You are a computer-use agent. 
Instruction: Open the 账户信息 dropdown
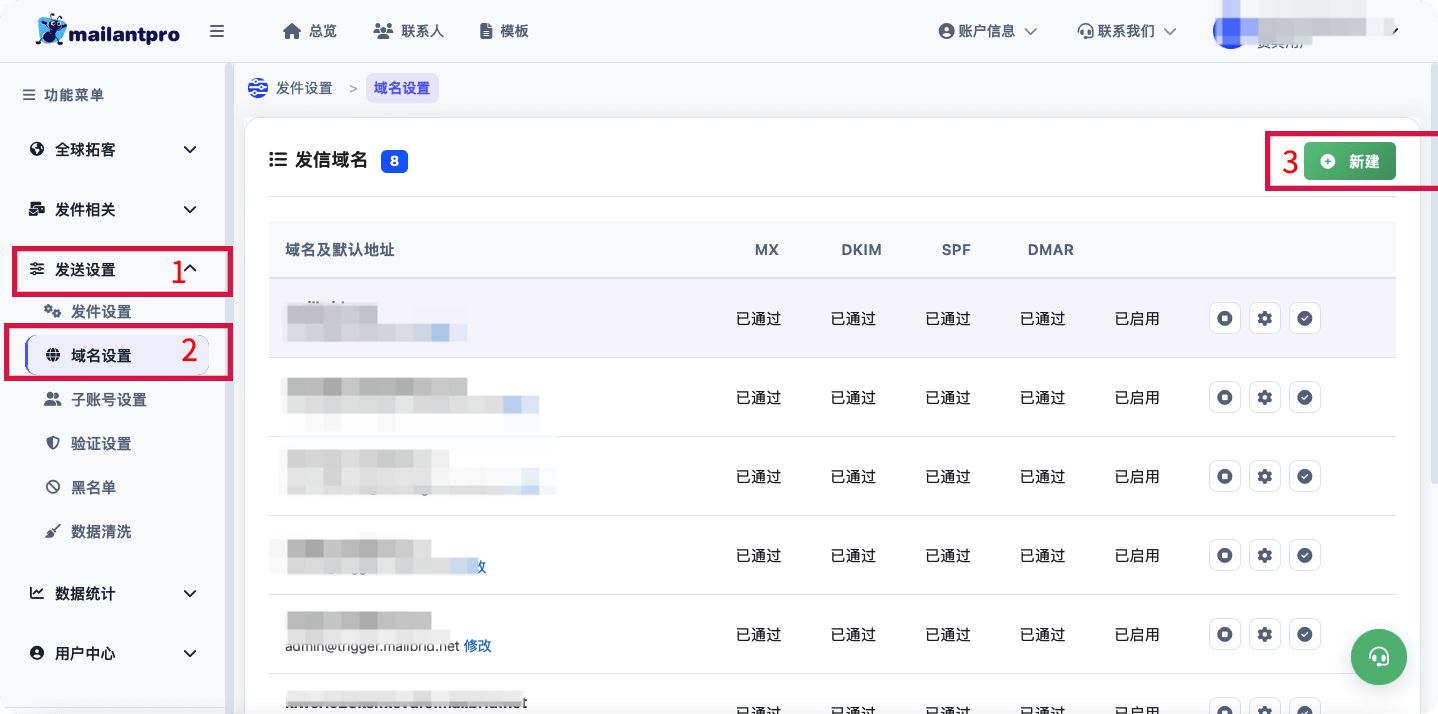(987, 31)
